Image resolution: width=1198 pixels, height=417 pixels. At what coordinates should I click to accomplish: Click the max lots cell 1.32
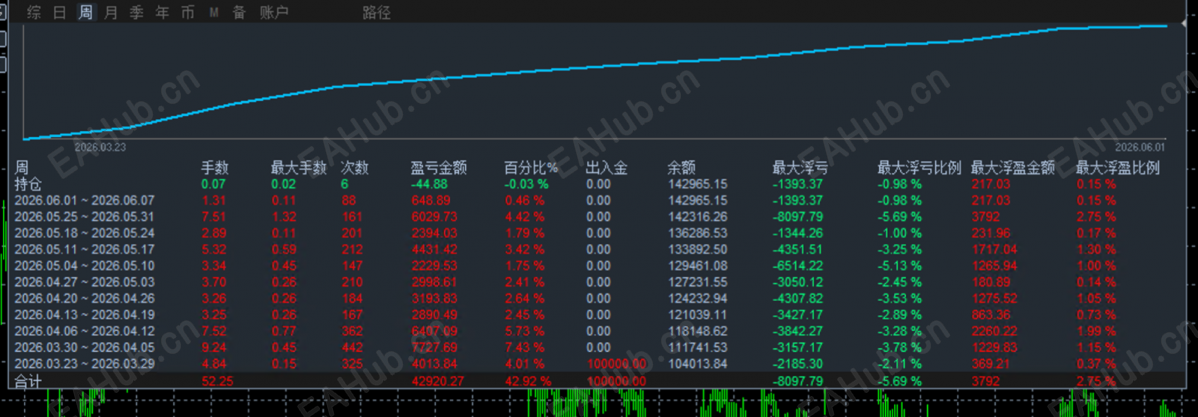[x=283, y=216]
